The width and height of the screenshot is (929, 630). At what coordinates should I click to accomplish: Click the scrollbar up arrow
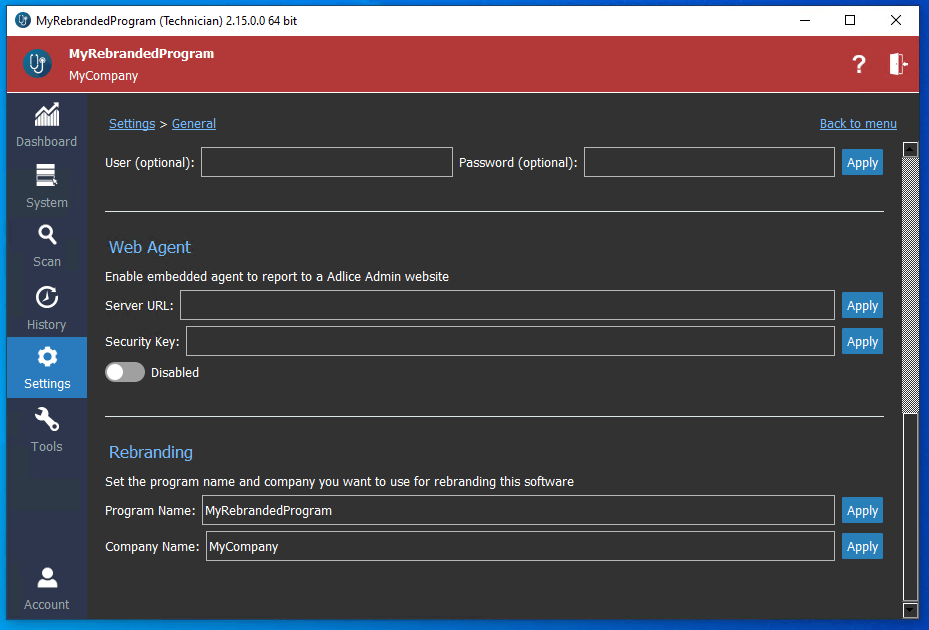tap(910, 150)
